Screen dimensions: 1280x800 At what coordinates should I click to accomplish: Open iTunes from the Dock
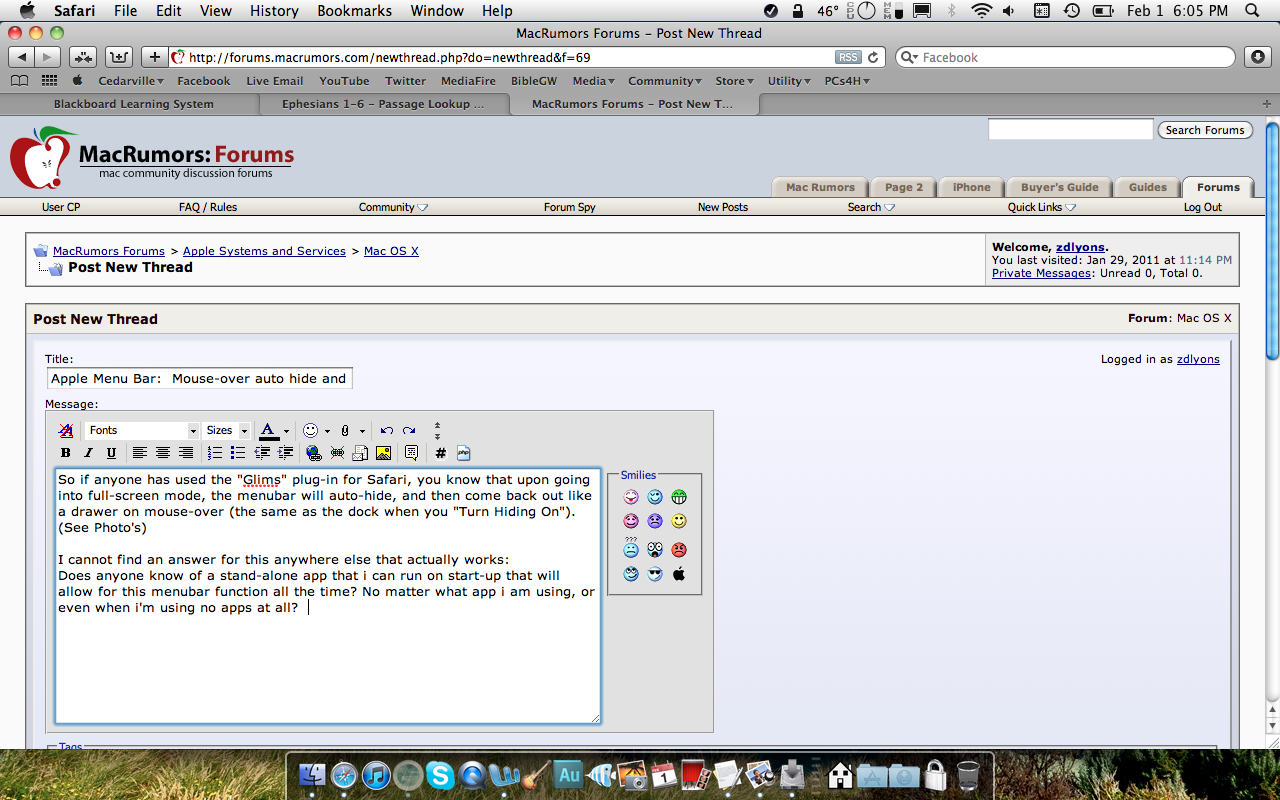(376, 774)
